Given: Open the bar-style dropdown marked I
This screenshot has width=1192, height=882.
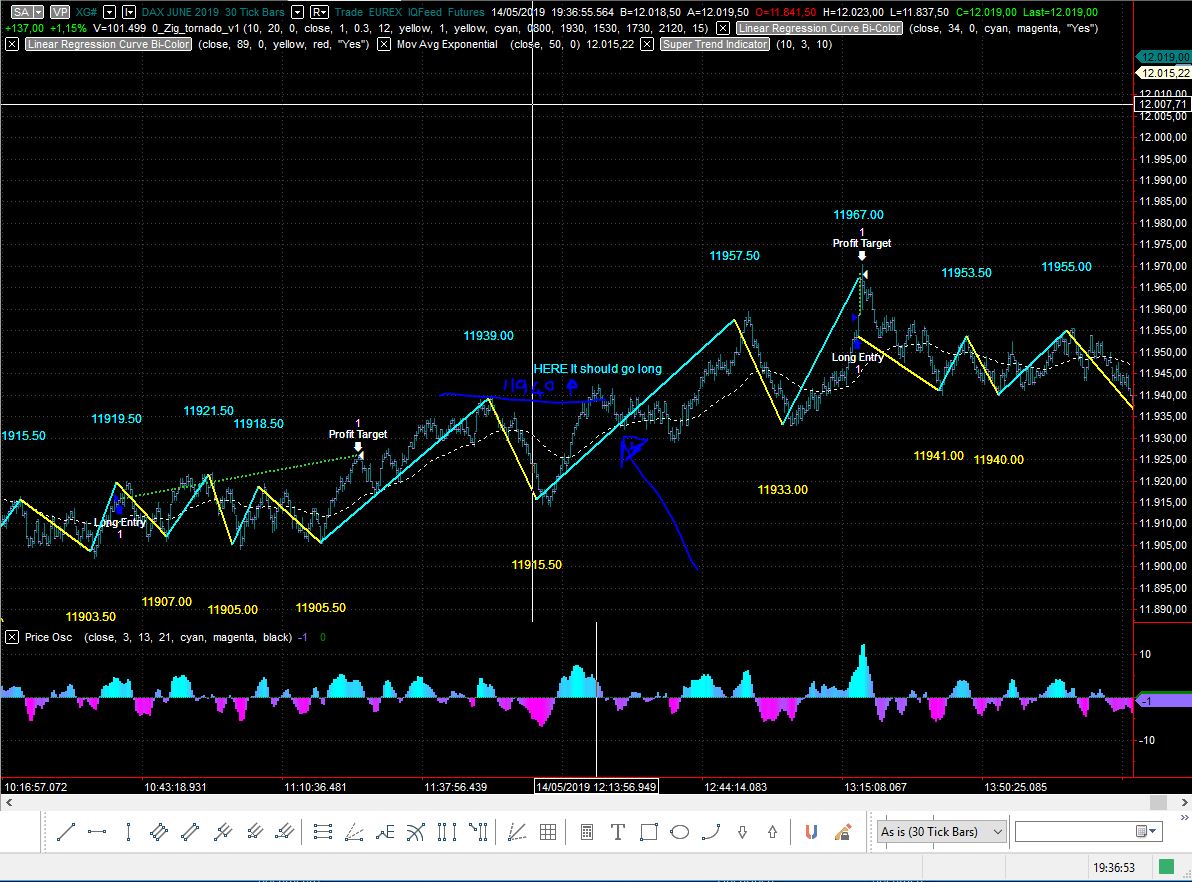Looking at the screenshot, I should point(128,12).
